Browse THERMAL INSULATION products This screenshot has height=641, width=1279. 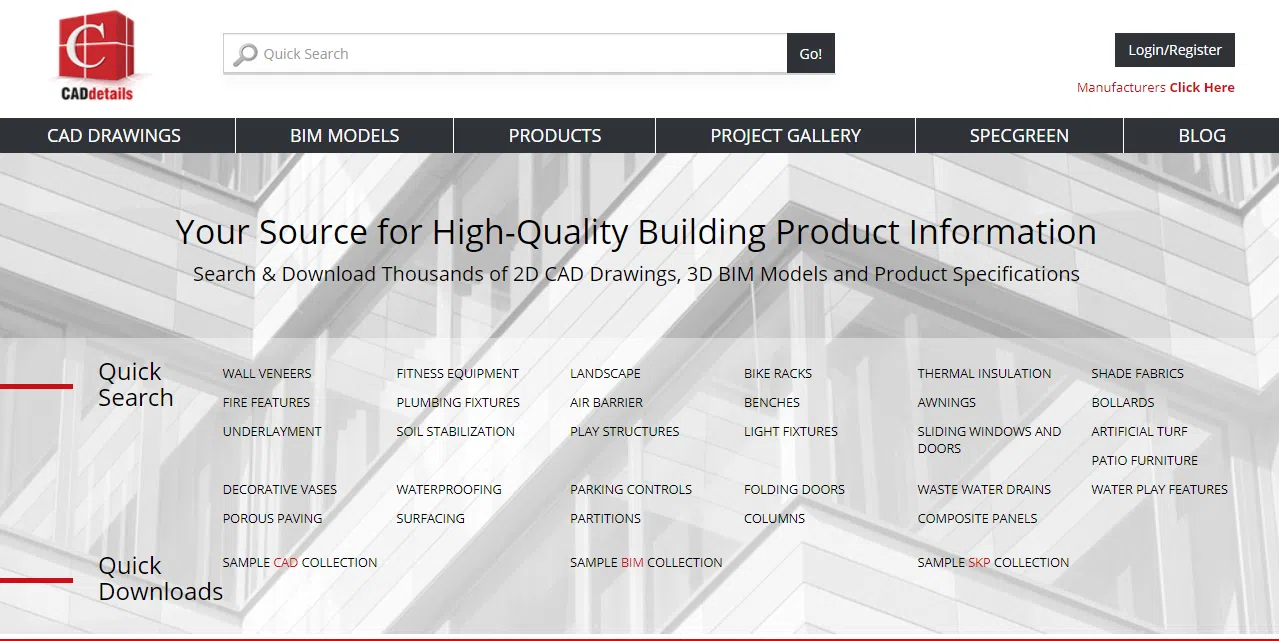[x=984, y=373]
